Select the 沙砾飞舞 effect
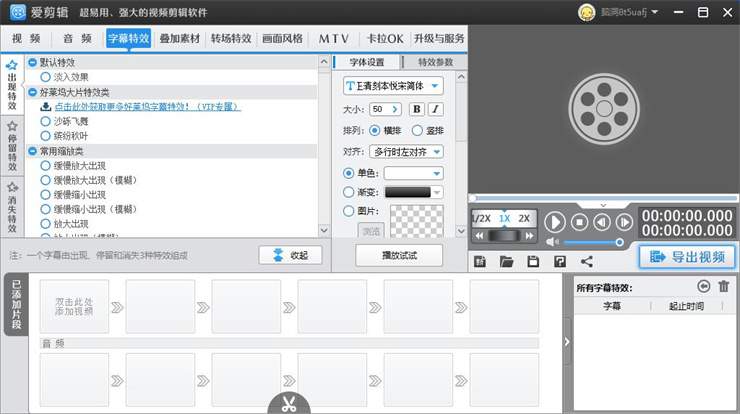 click(46, 121)
